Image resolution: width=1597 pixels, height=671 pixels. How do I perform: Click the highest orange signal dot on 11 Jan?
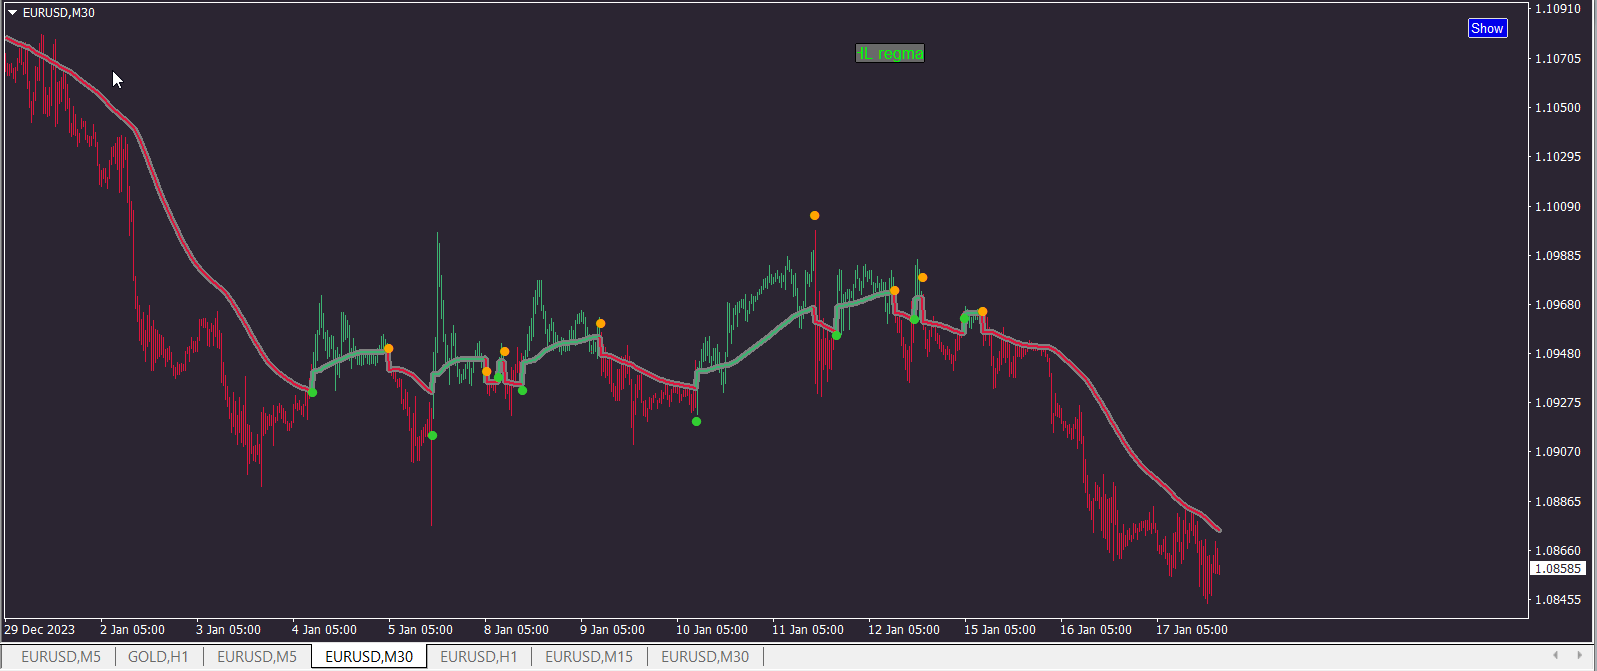coord(815,216)
